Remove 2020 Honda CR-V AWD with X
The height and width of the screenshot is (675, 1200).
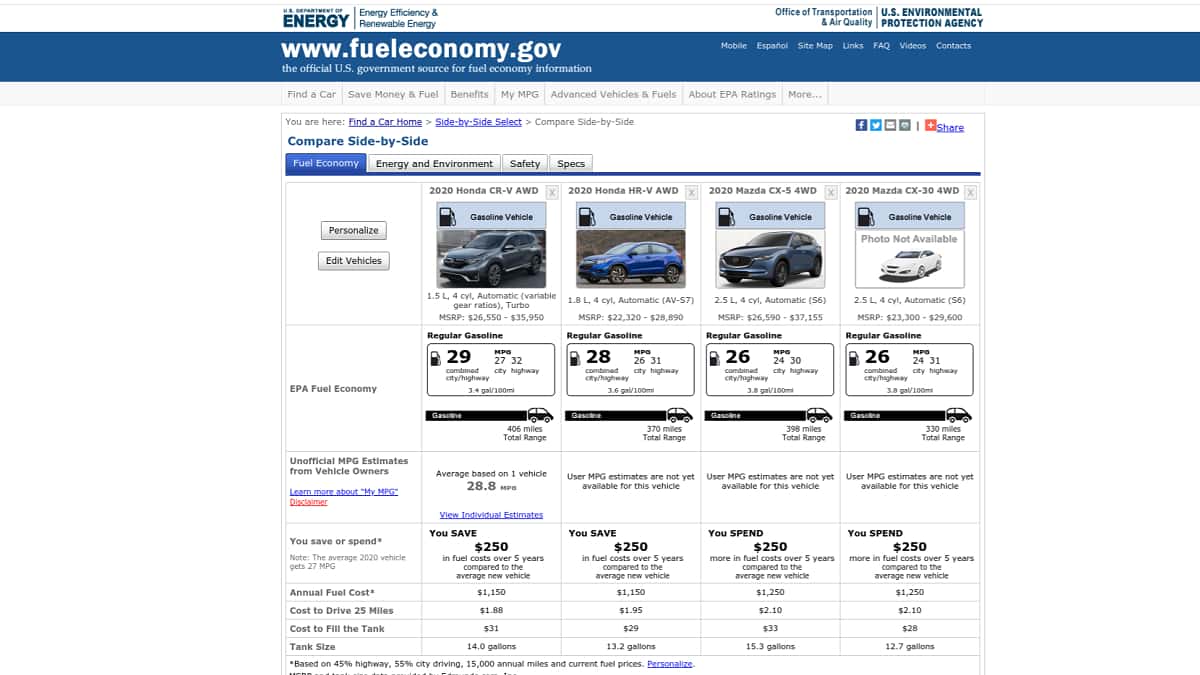coord(552,192)
